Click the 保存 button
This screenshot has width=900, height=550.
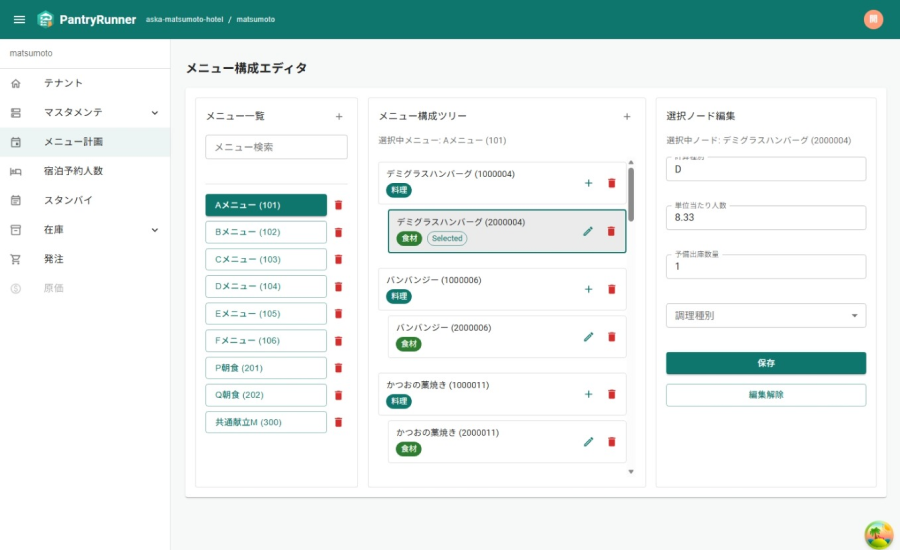766,363
